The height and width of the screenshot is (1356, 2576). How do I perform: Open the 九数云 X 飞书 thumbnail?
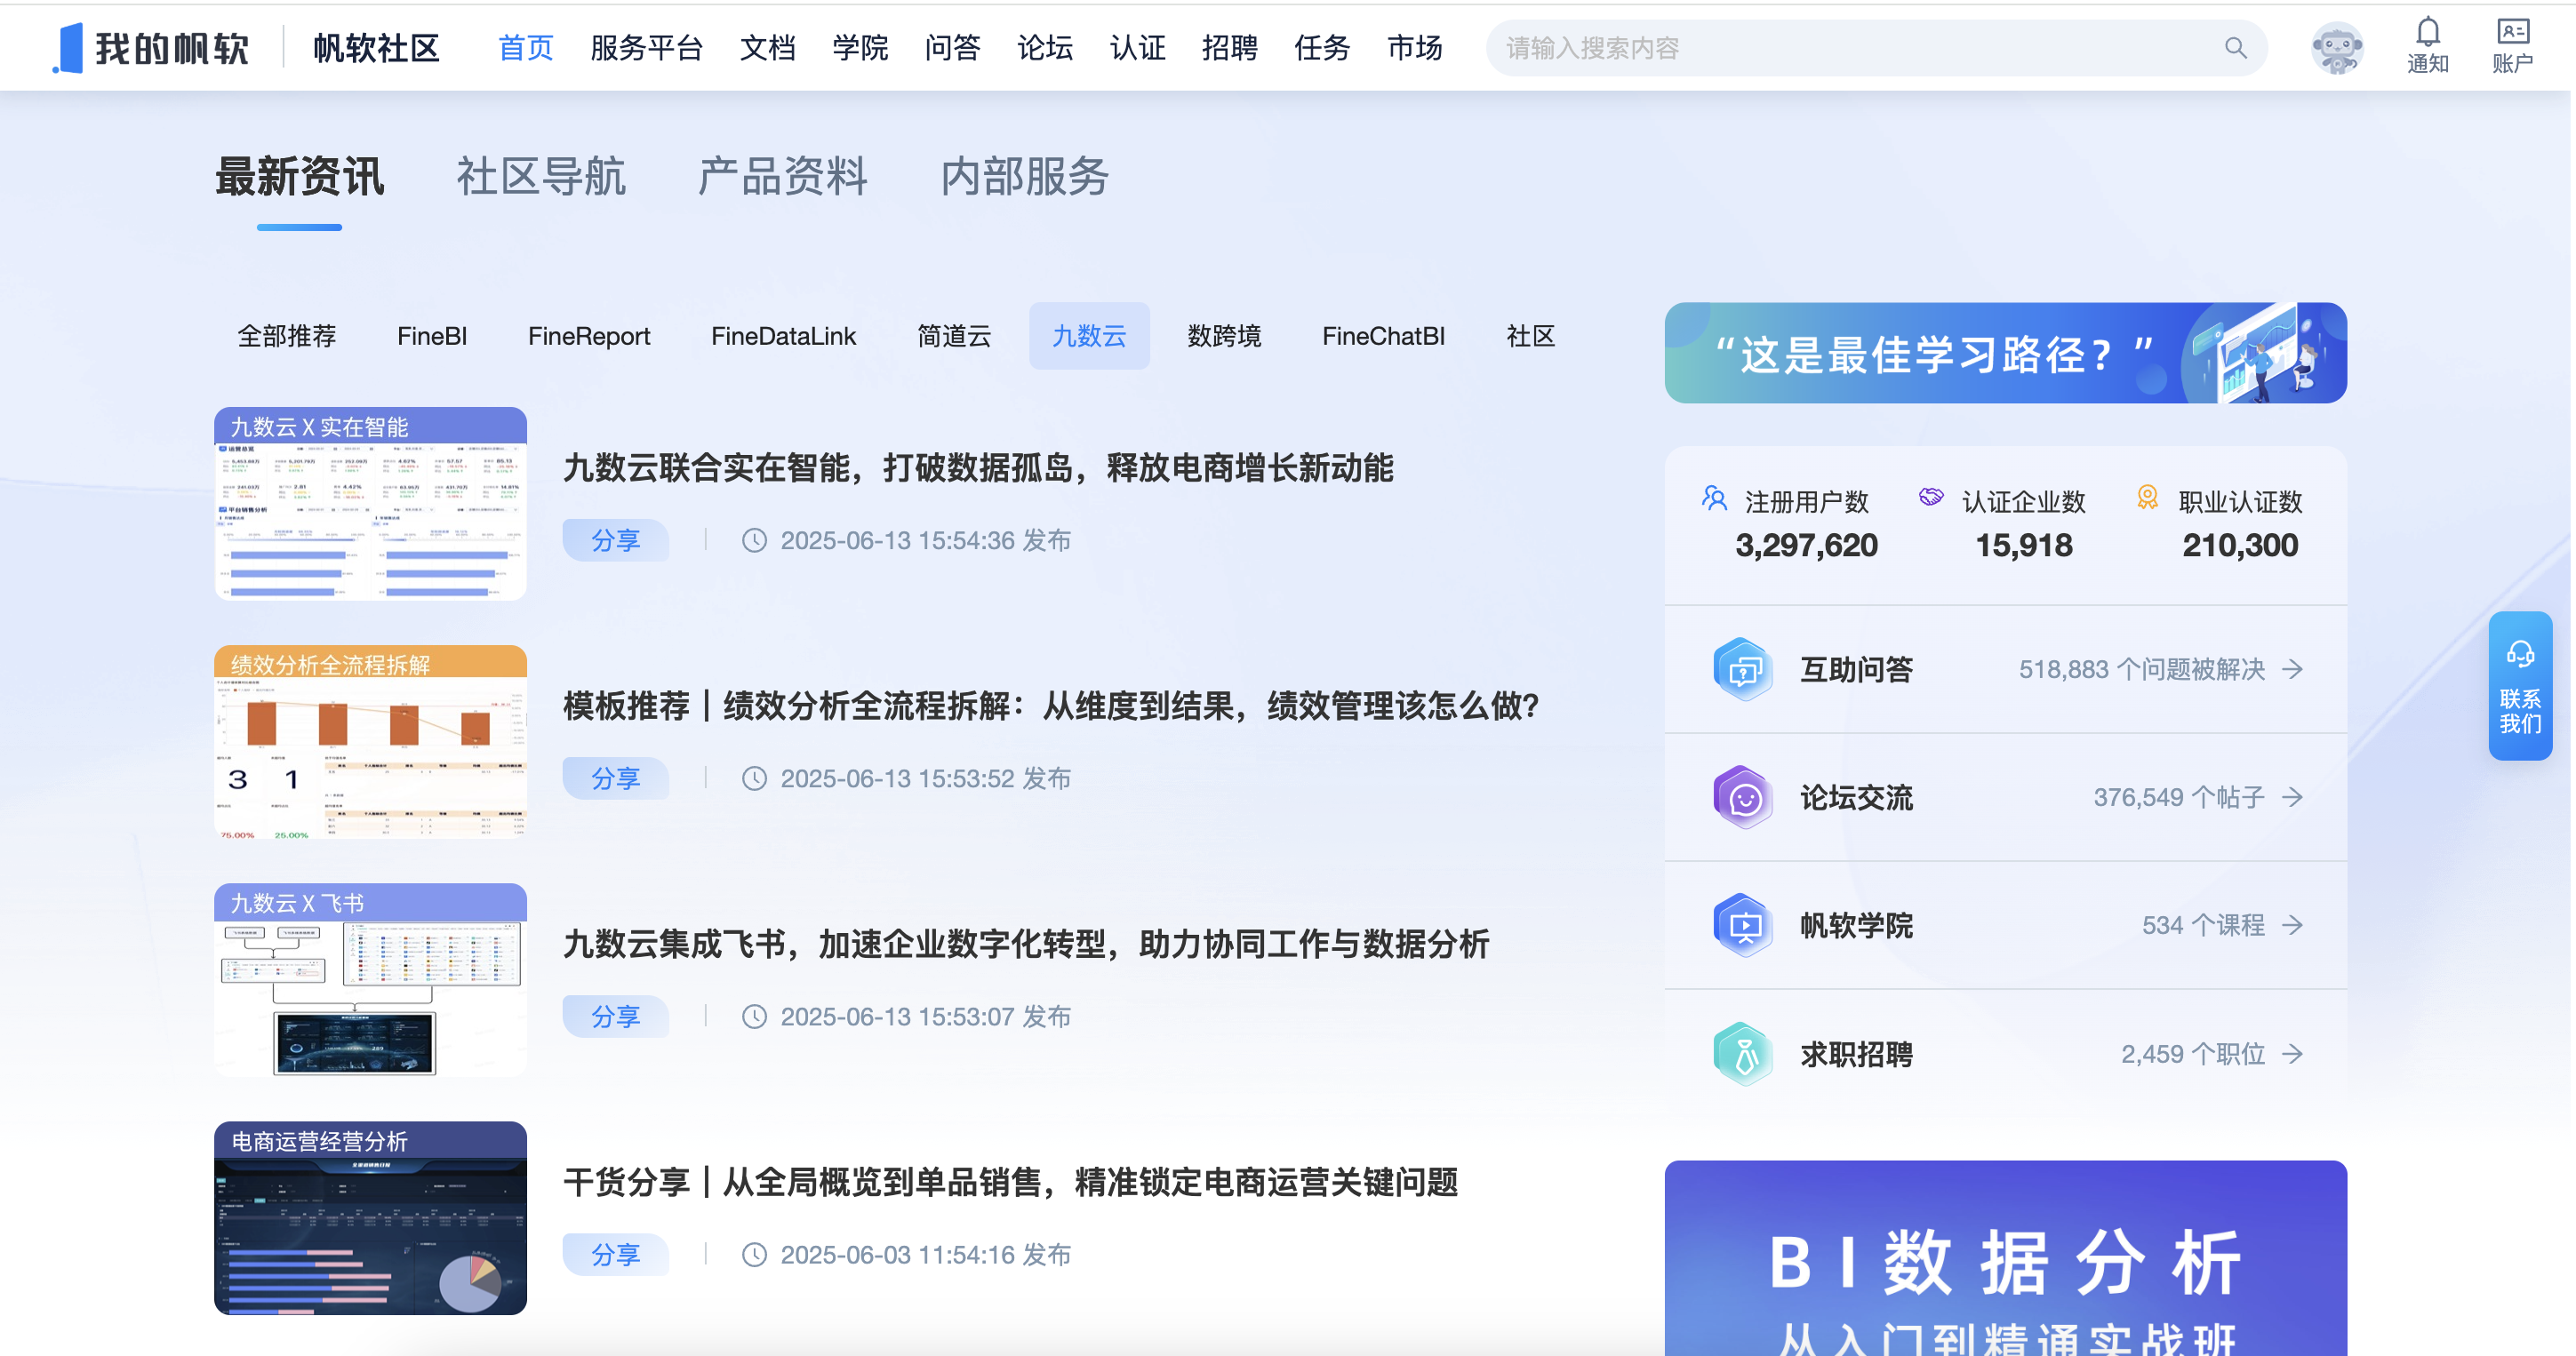[x=370, y=979]
